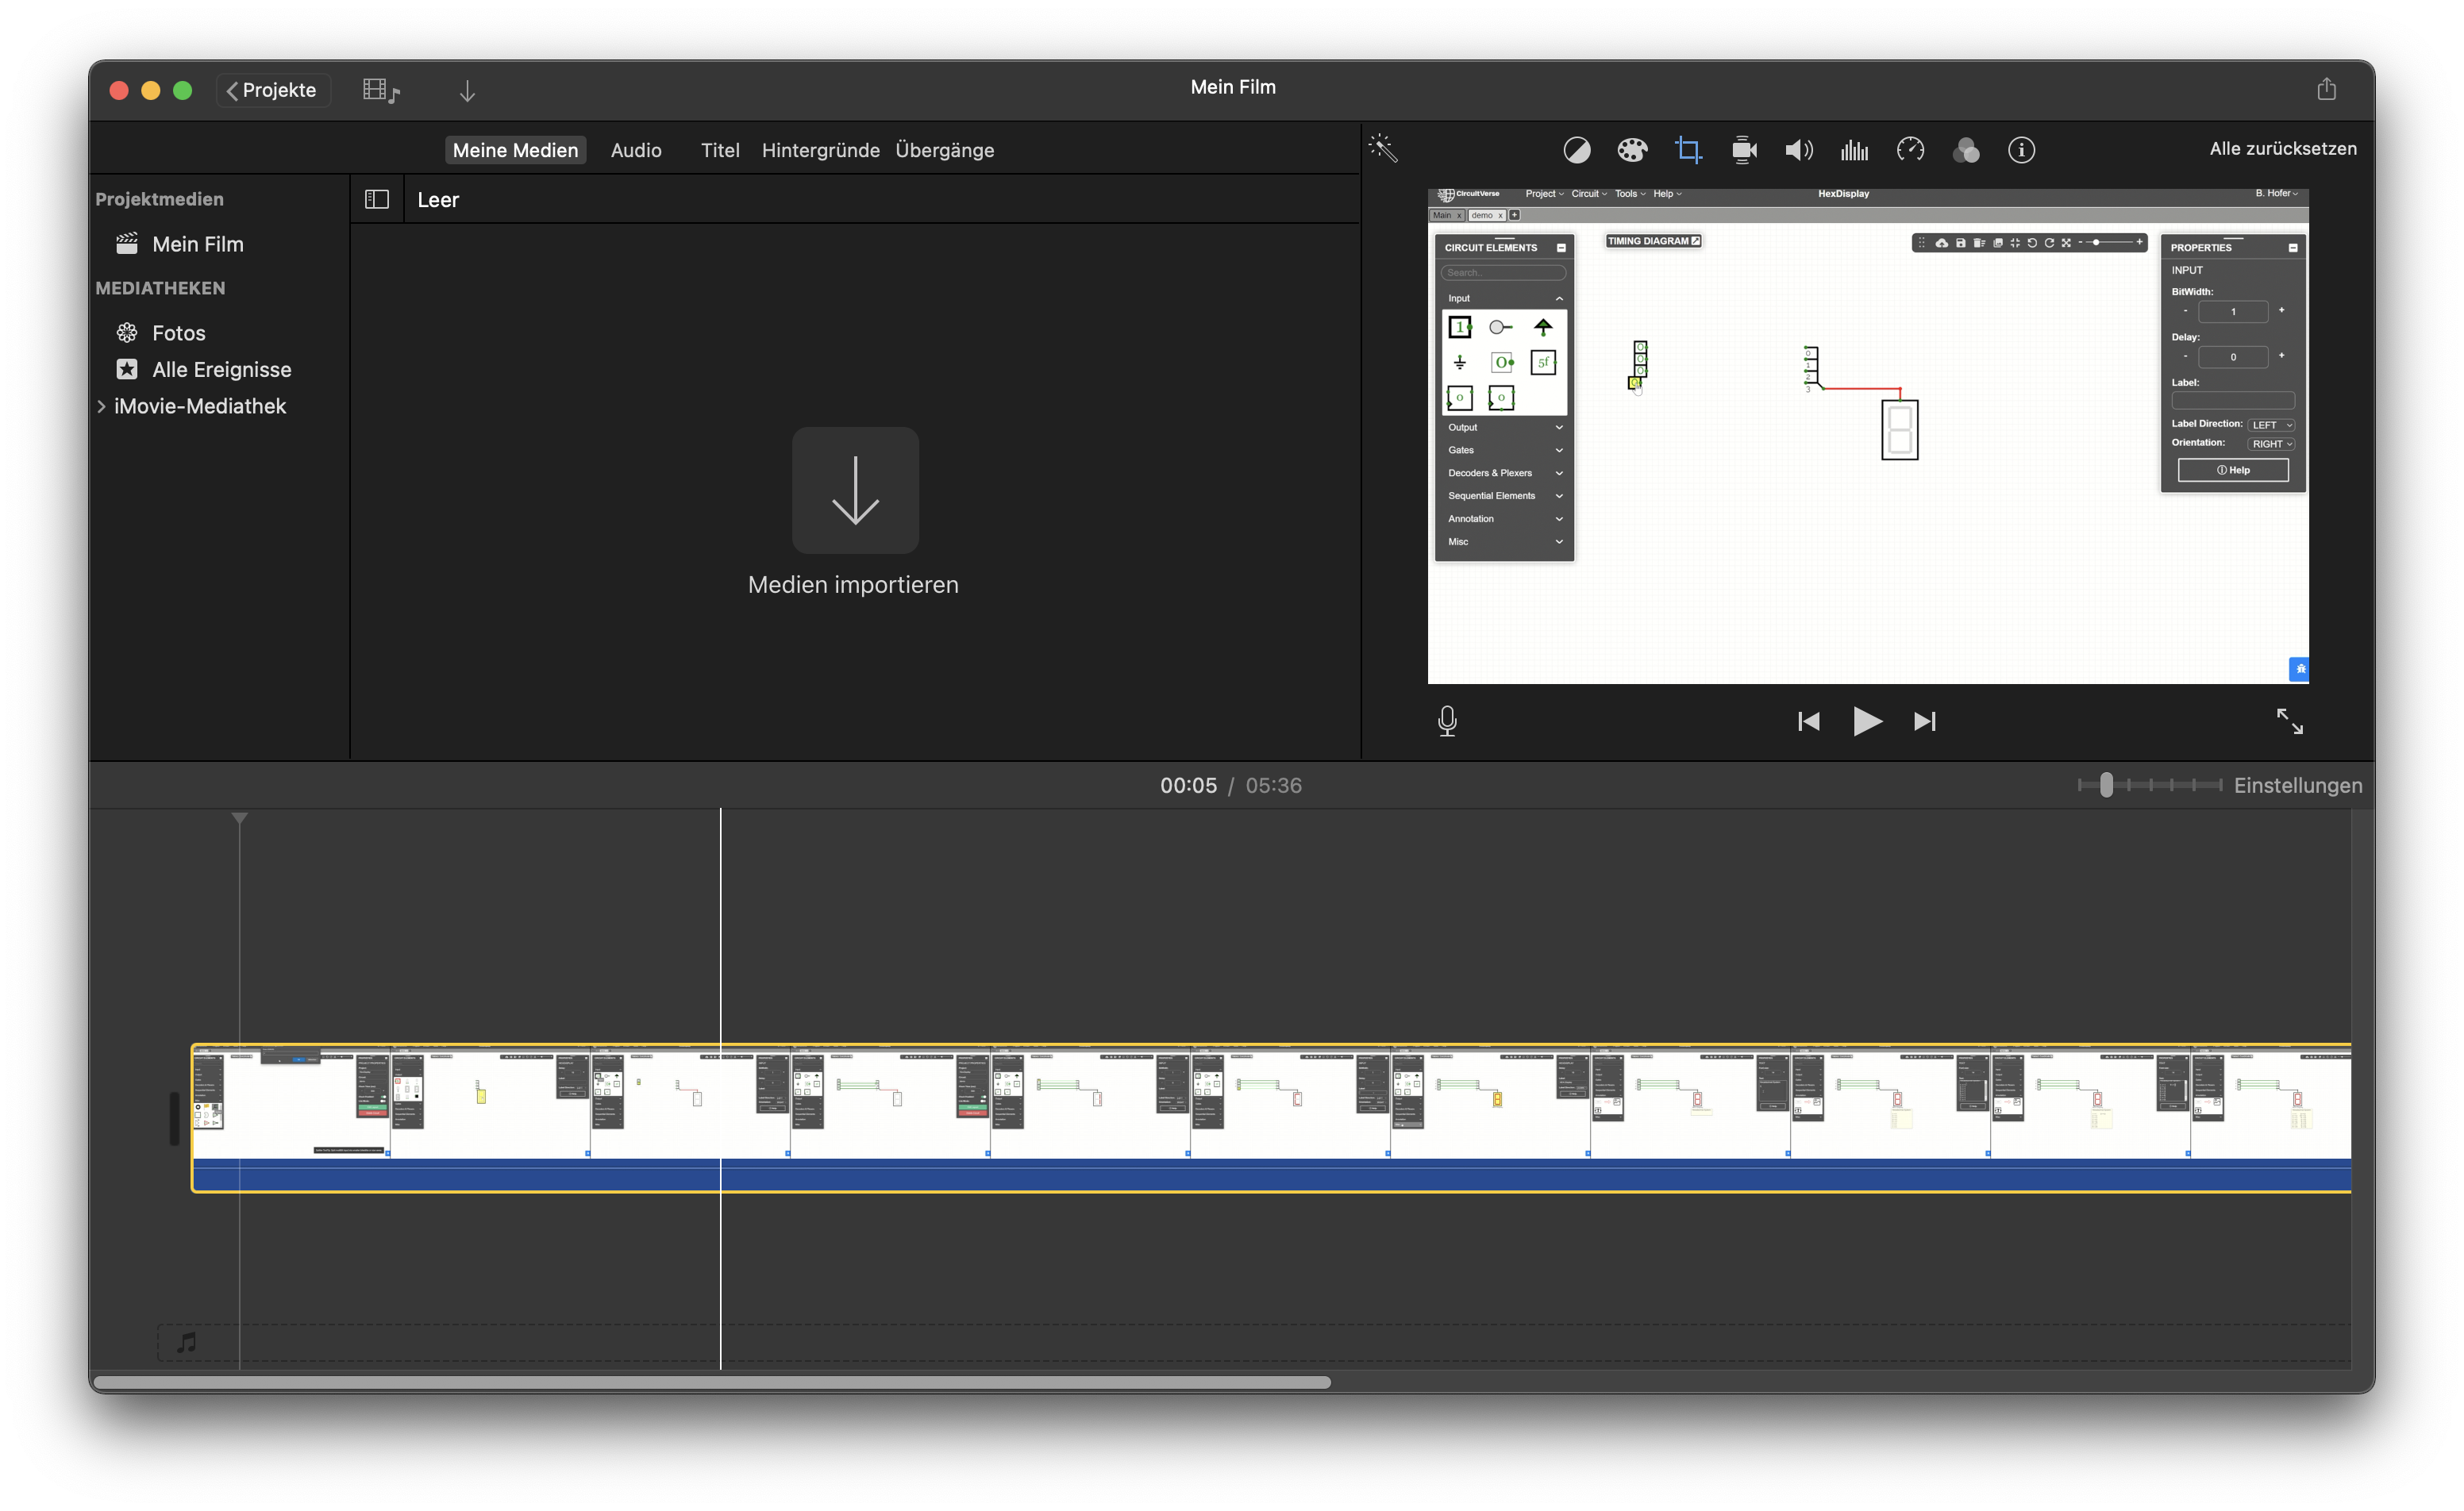Screen dimensions: 2464x1511
Task: Open the speed speedometer tool
Action: [1910, 150]
